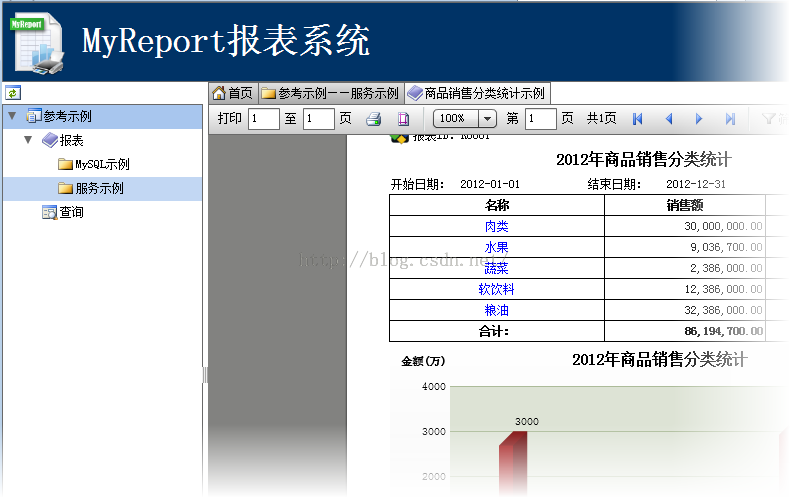Open the 100% zoom dropdown
Screen dimensions: 790x498
[487, 119]
